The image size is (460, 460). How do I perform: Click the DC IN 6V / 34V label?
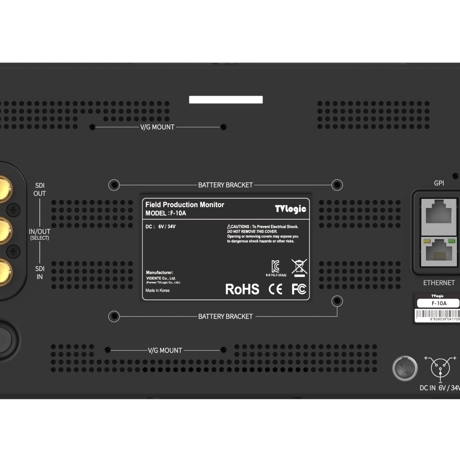pos(440,388)
